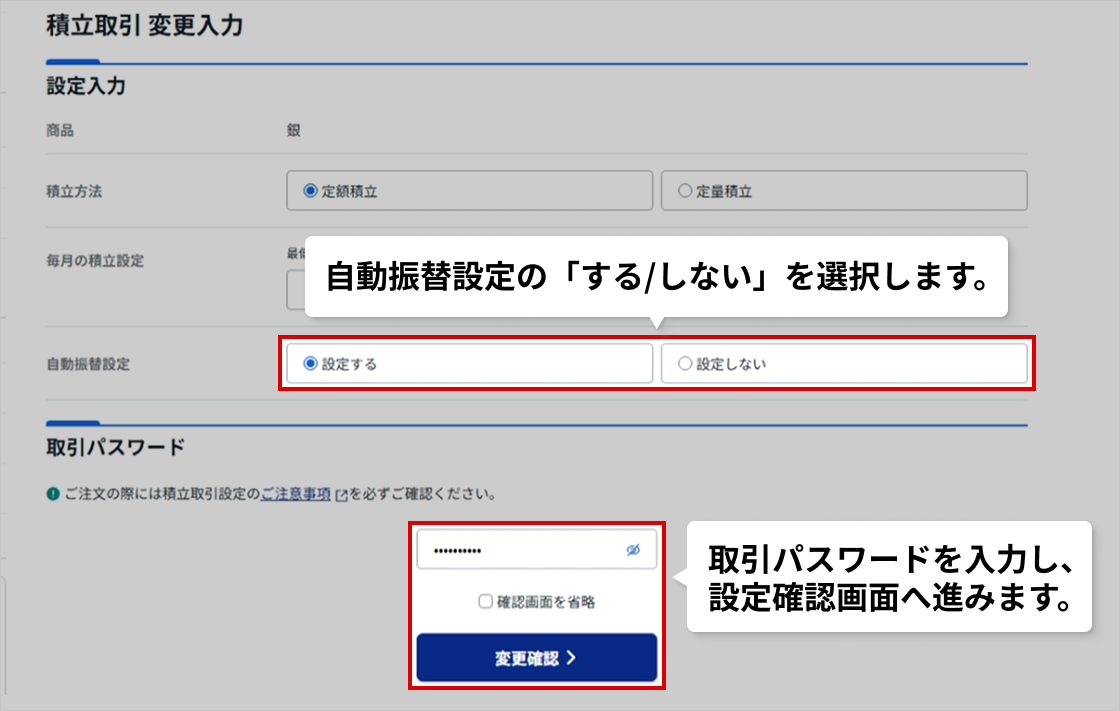
Task: Click the 設定入力 section heading
Action: [86, 87]
